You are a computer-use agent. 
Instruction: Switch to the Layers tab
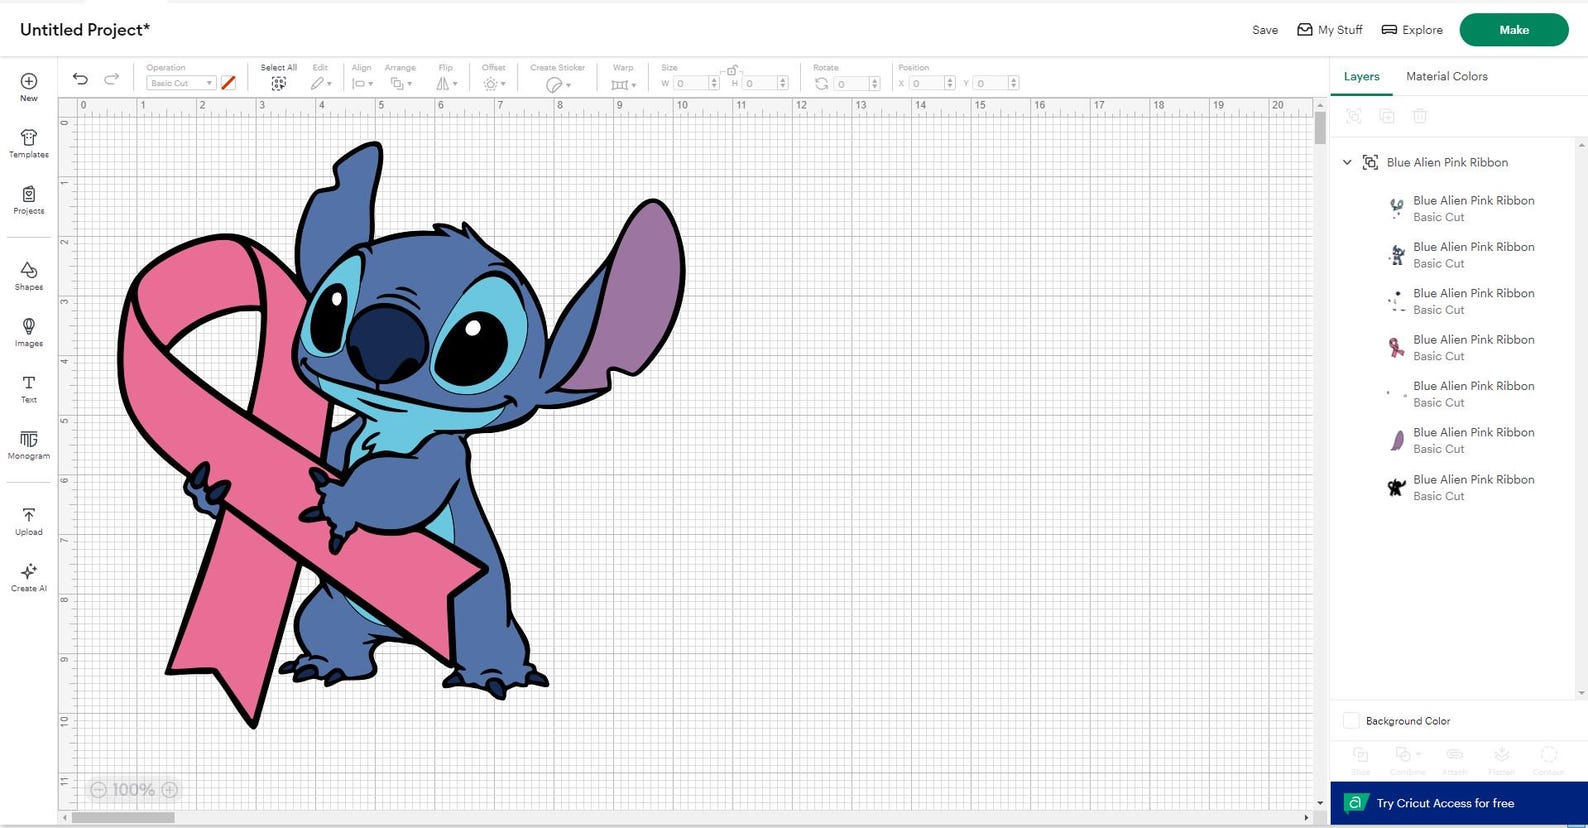[1361, 76]
